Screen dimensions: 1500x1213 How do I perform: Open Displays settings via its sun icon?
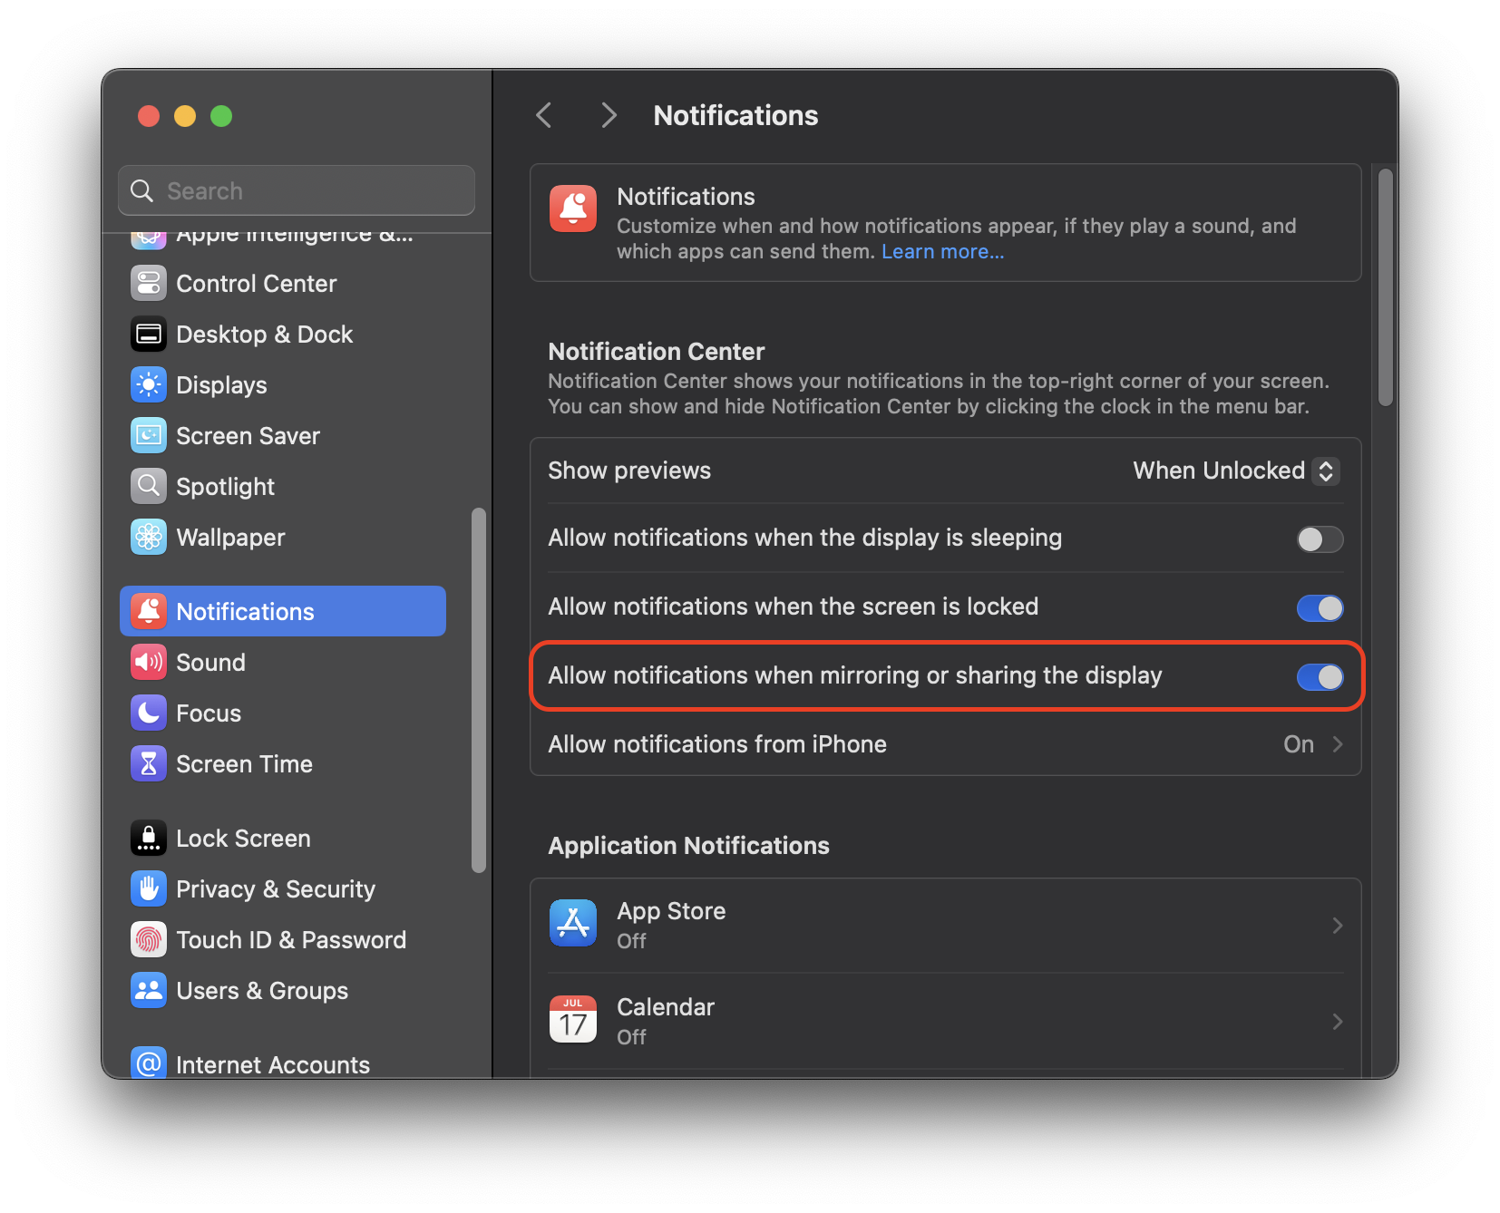coord(148,385)
